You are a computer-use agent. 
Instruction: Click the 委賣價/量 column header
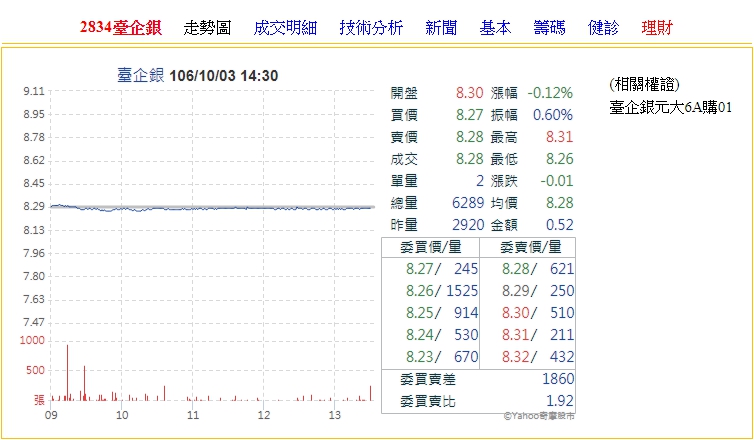coord(530,248)
